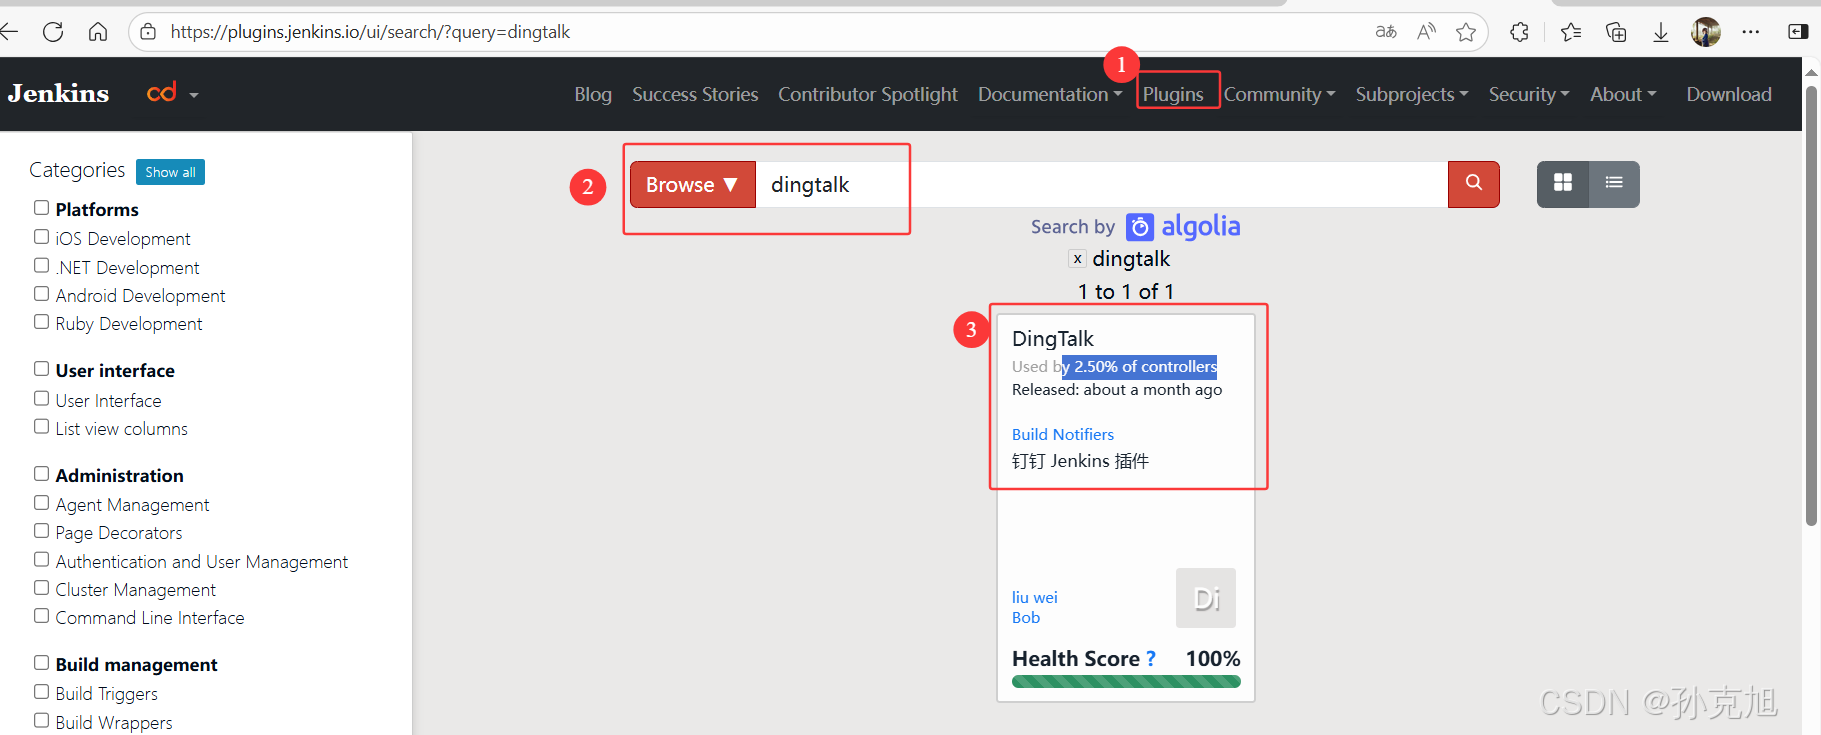Check the iOS Development checkbox
The height and width of the screenshot is (735, 1821).
[x=41, y=237]
